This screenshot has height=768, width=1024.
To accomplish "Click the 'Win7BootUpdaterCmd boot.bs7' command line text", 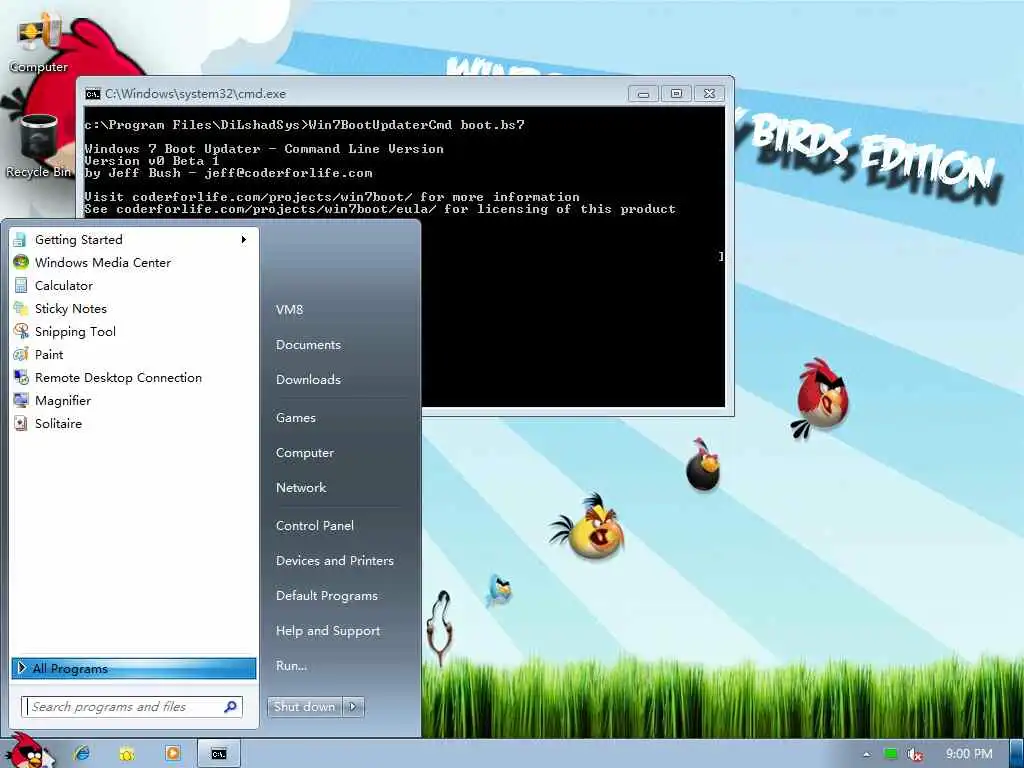I will pos(416,125).
